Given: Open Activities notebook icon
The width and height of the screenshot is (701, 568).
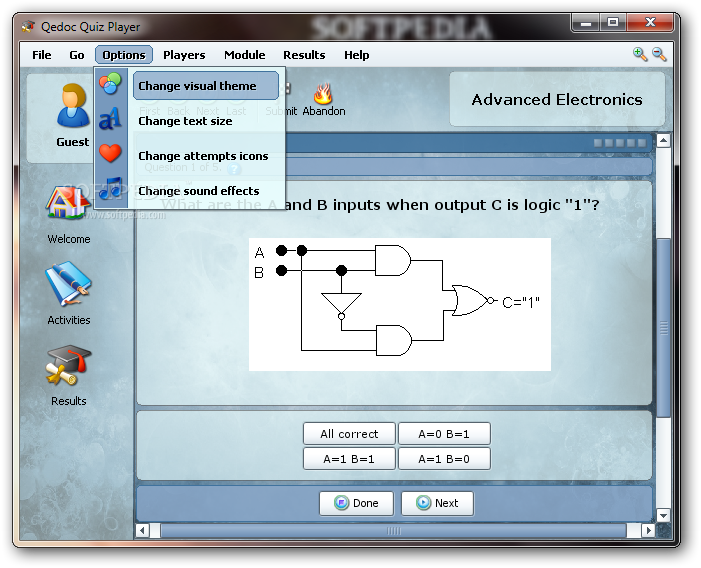Looking at the screenshot, I should point(68,284).
